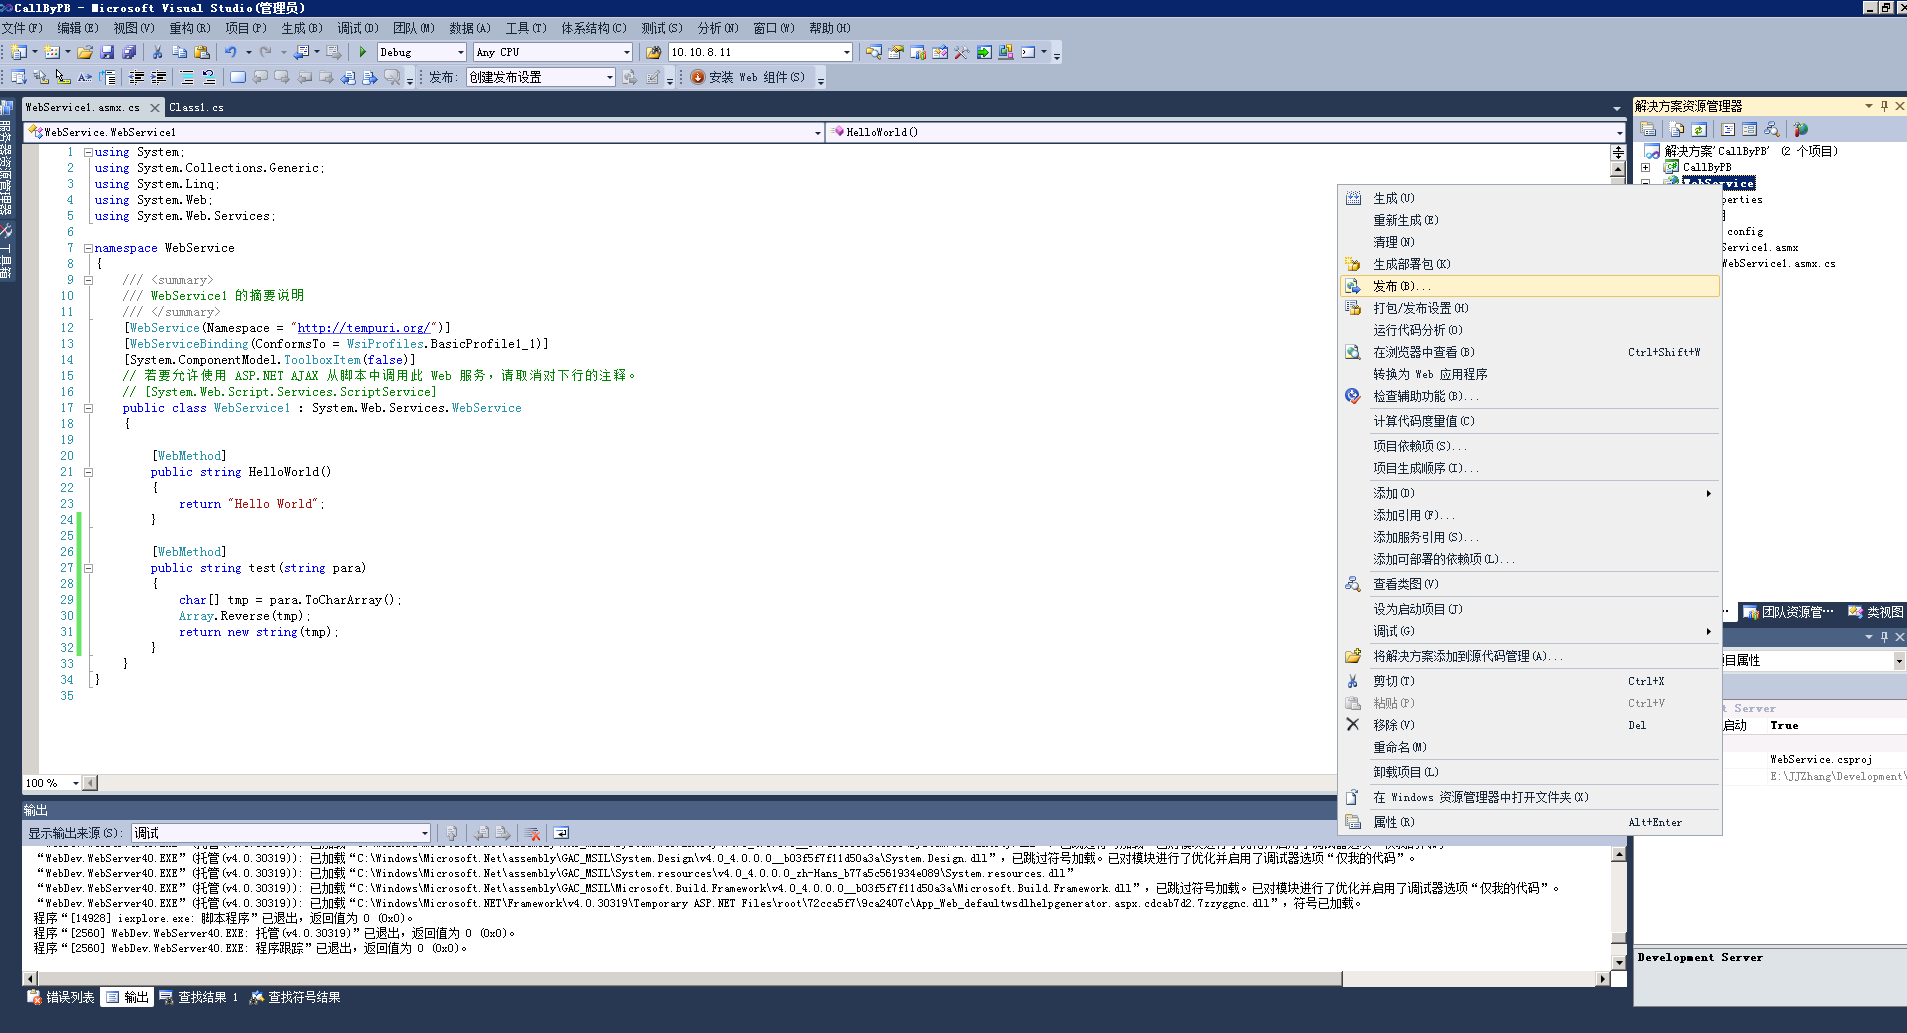Open a new project with the New Project icon
1907x1033 pixels.
pos(19,52)
